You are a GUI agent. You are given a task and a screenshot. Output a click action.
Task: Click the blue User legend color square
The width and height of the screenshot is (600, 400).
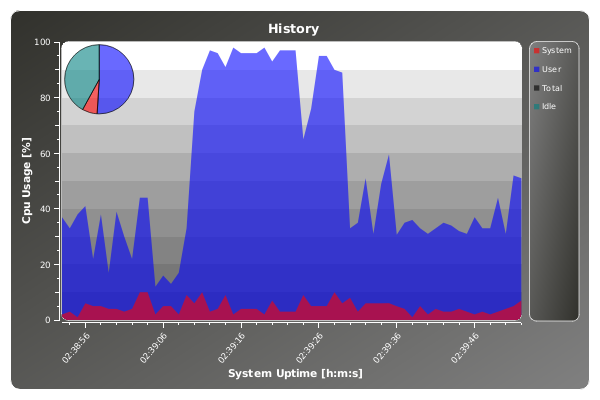(537, 69)
